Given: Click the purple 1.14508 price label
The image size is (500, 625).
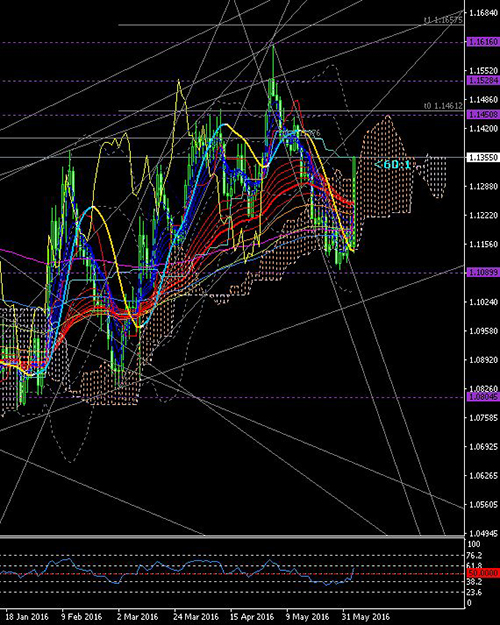Looking at the screenshot, I should pos(483,115).
